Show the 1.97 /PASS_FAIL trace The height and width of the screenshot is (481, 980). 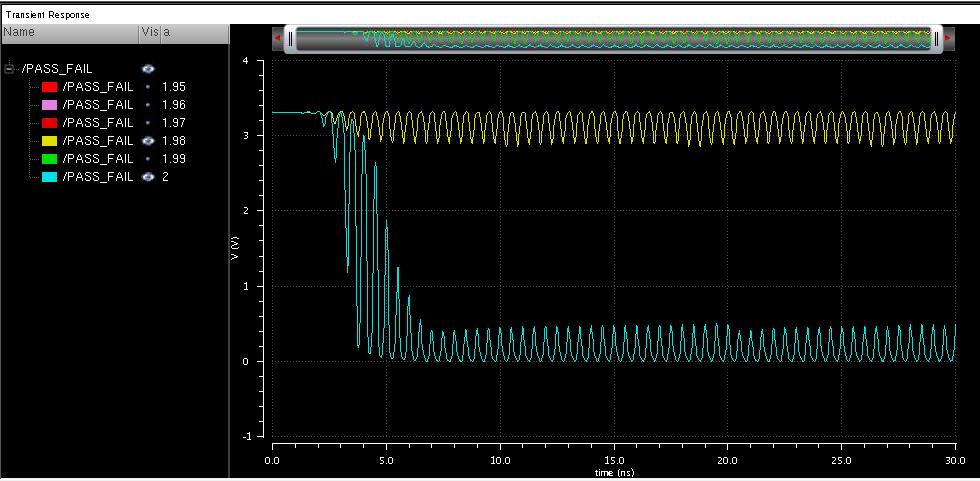[148, 122]
